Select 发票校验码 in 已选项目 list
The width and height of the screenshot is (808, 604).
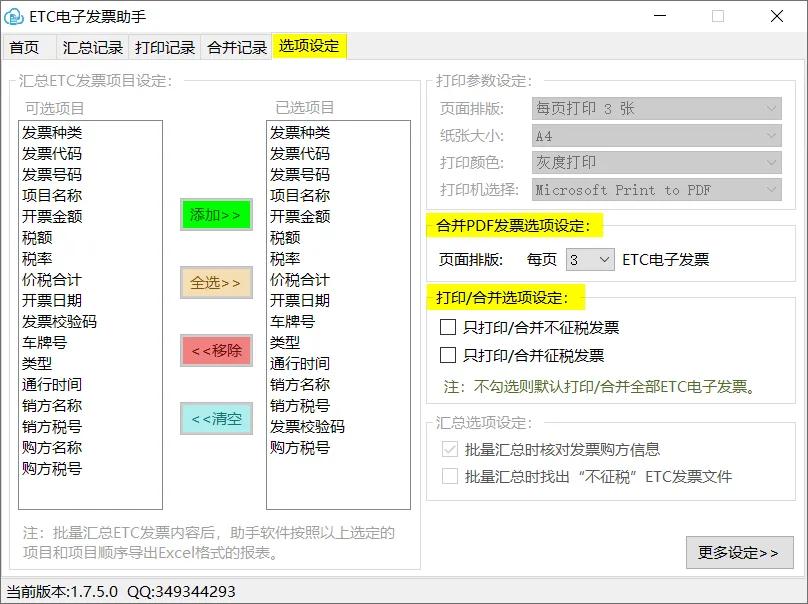click(308, 427)
